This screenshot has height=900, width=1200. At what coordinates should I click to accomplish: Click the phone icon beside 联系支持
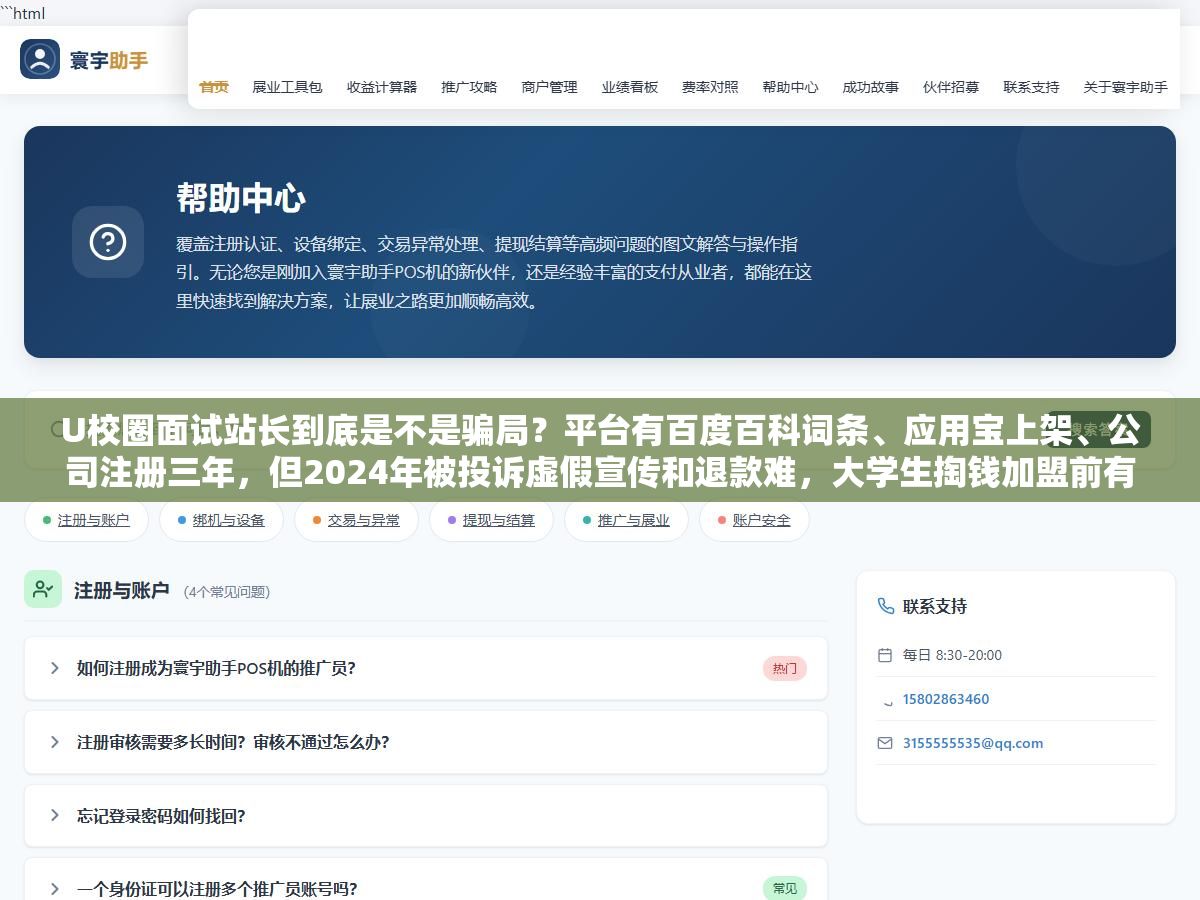click(885, 606)
